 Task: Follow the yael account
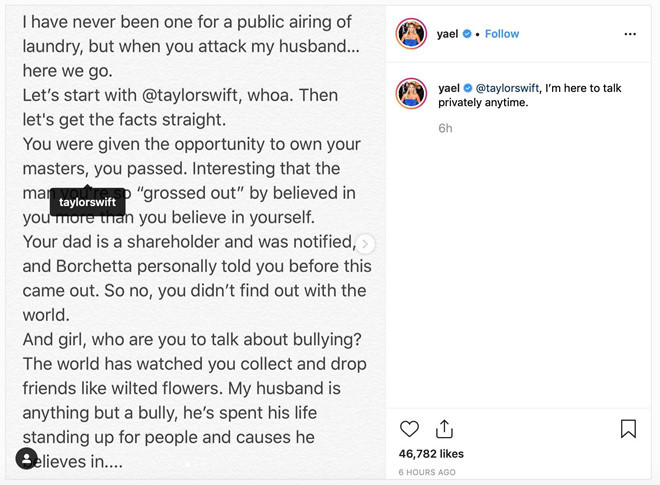[502, 34]
